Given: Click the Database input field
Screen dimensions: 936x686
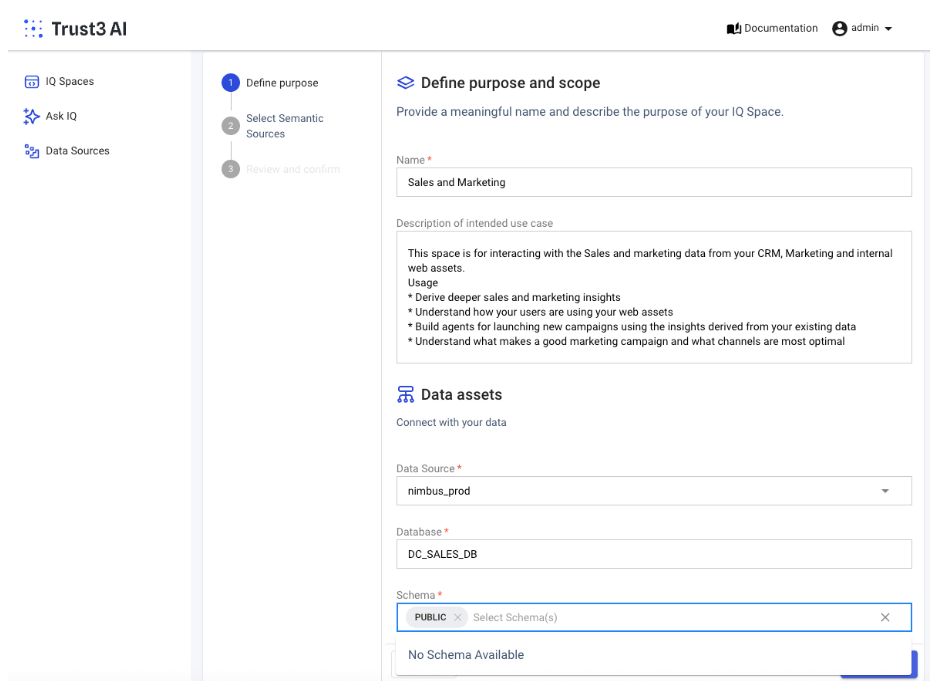Looking at the screenshot, I should (653, 554).
